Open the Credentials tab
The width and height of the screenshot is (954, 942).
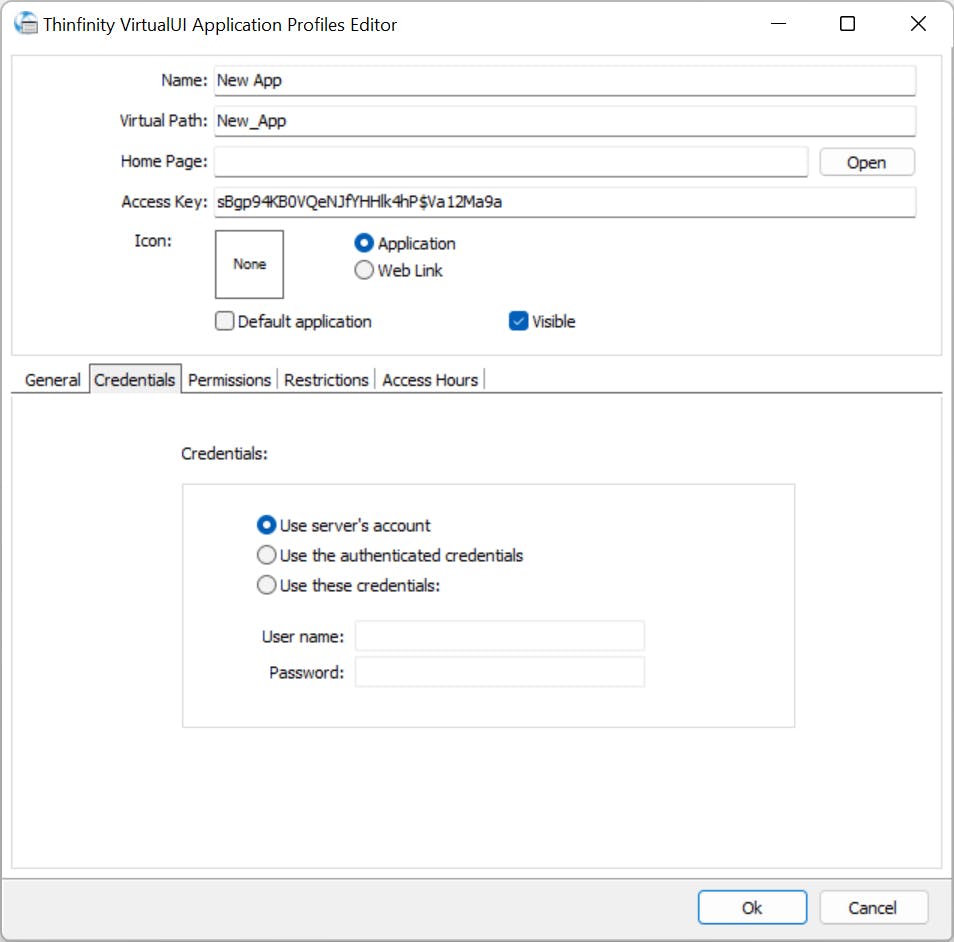point(135,380)
